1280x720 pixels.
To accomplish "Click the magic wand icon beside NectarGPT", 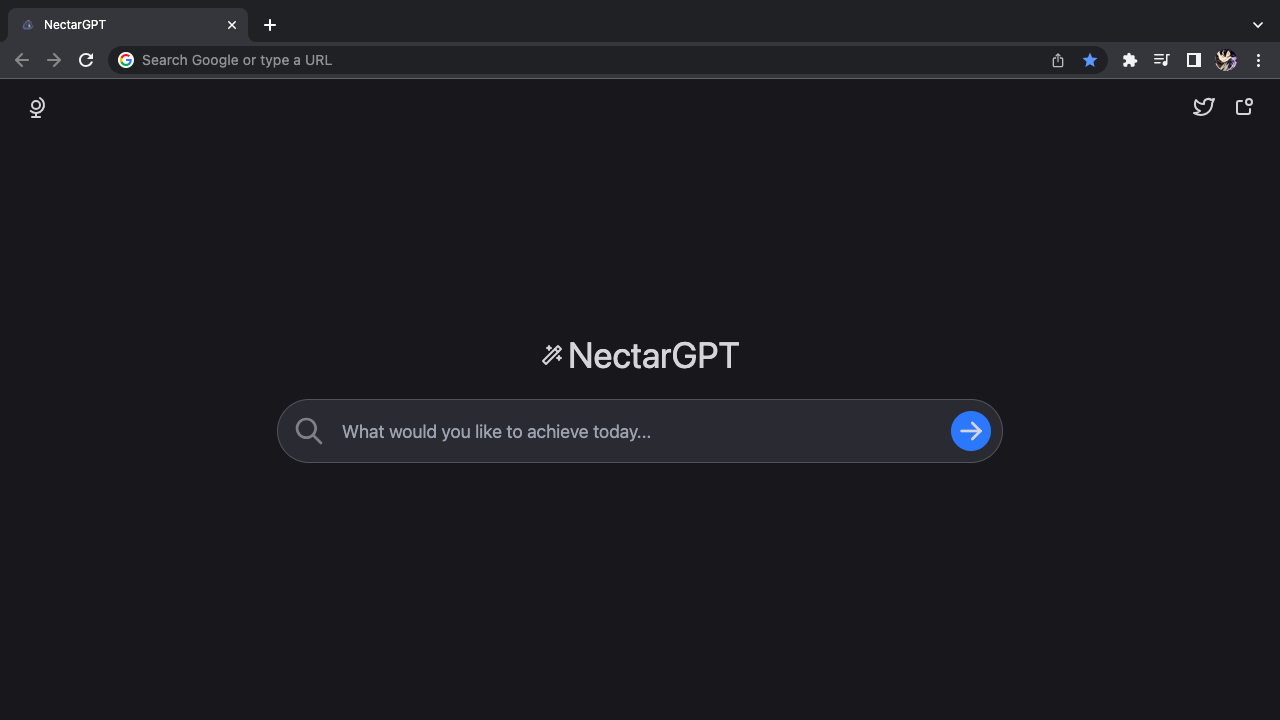I will 552,355.
